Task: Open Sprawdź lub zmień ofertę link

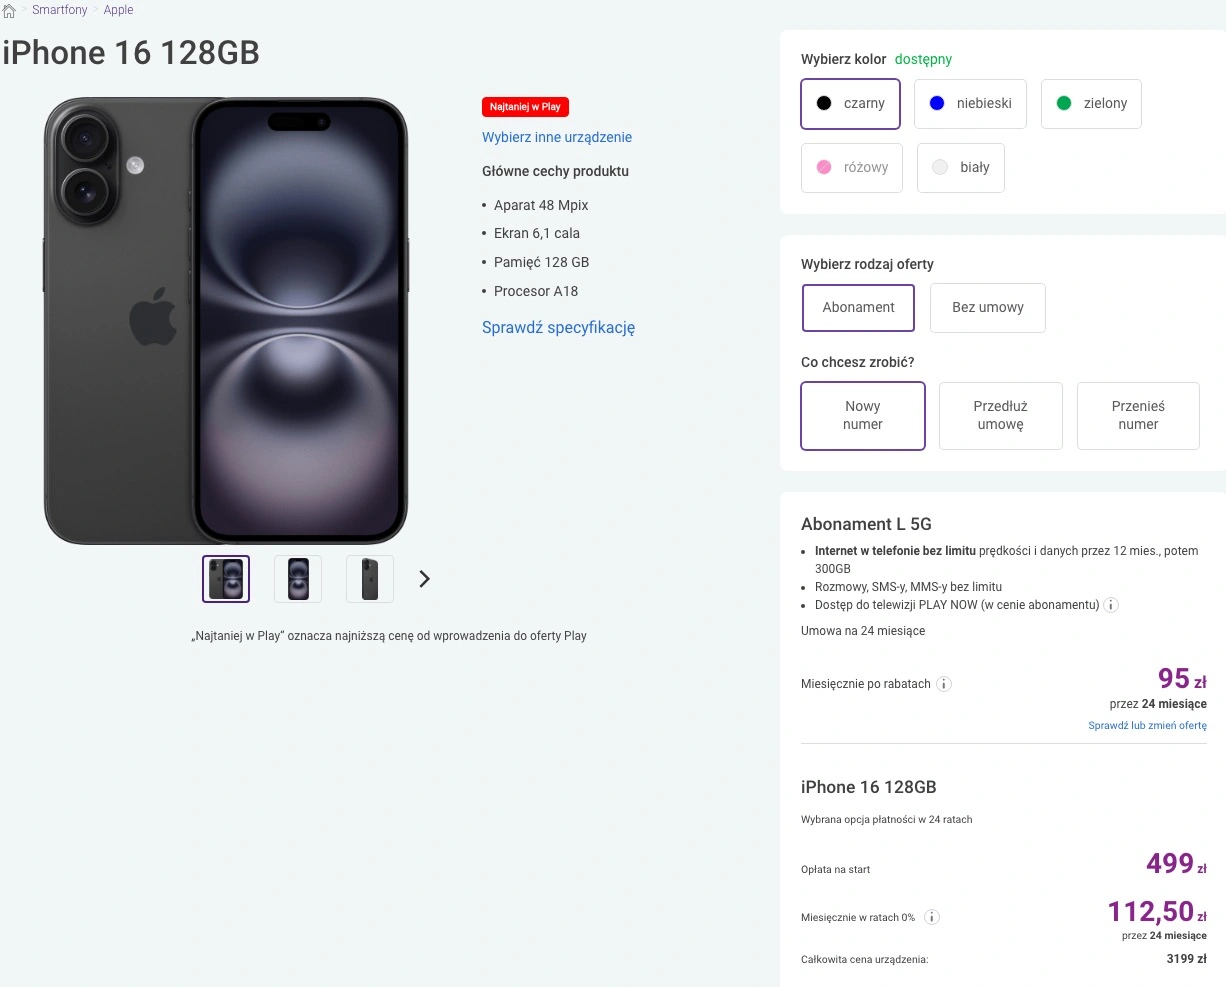Action: (x=1147, y=725)
